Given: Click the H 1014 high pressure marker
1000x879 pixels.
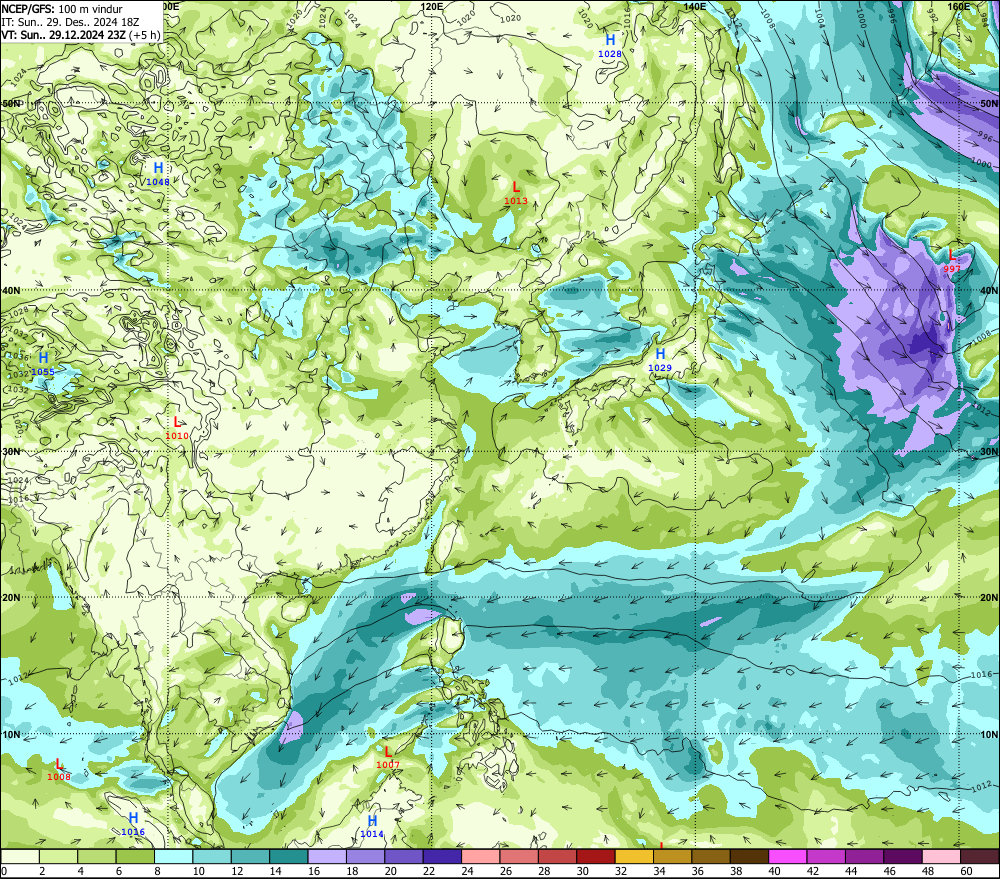Looking at the screenshot, I should [372, 827].
